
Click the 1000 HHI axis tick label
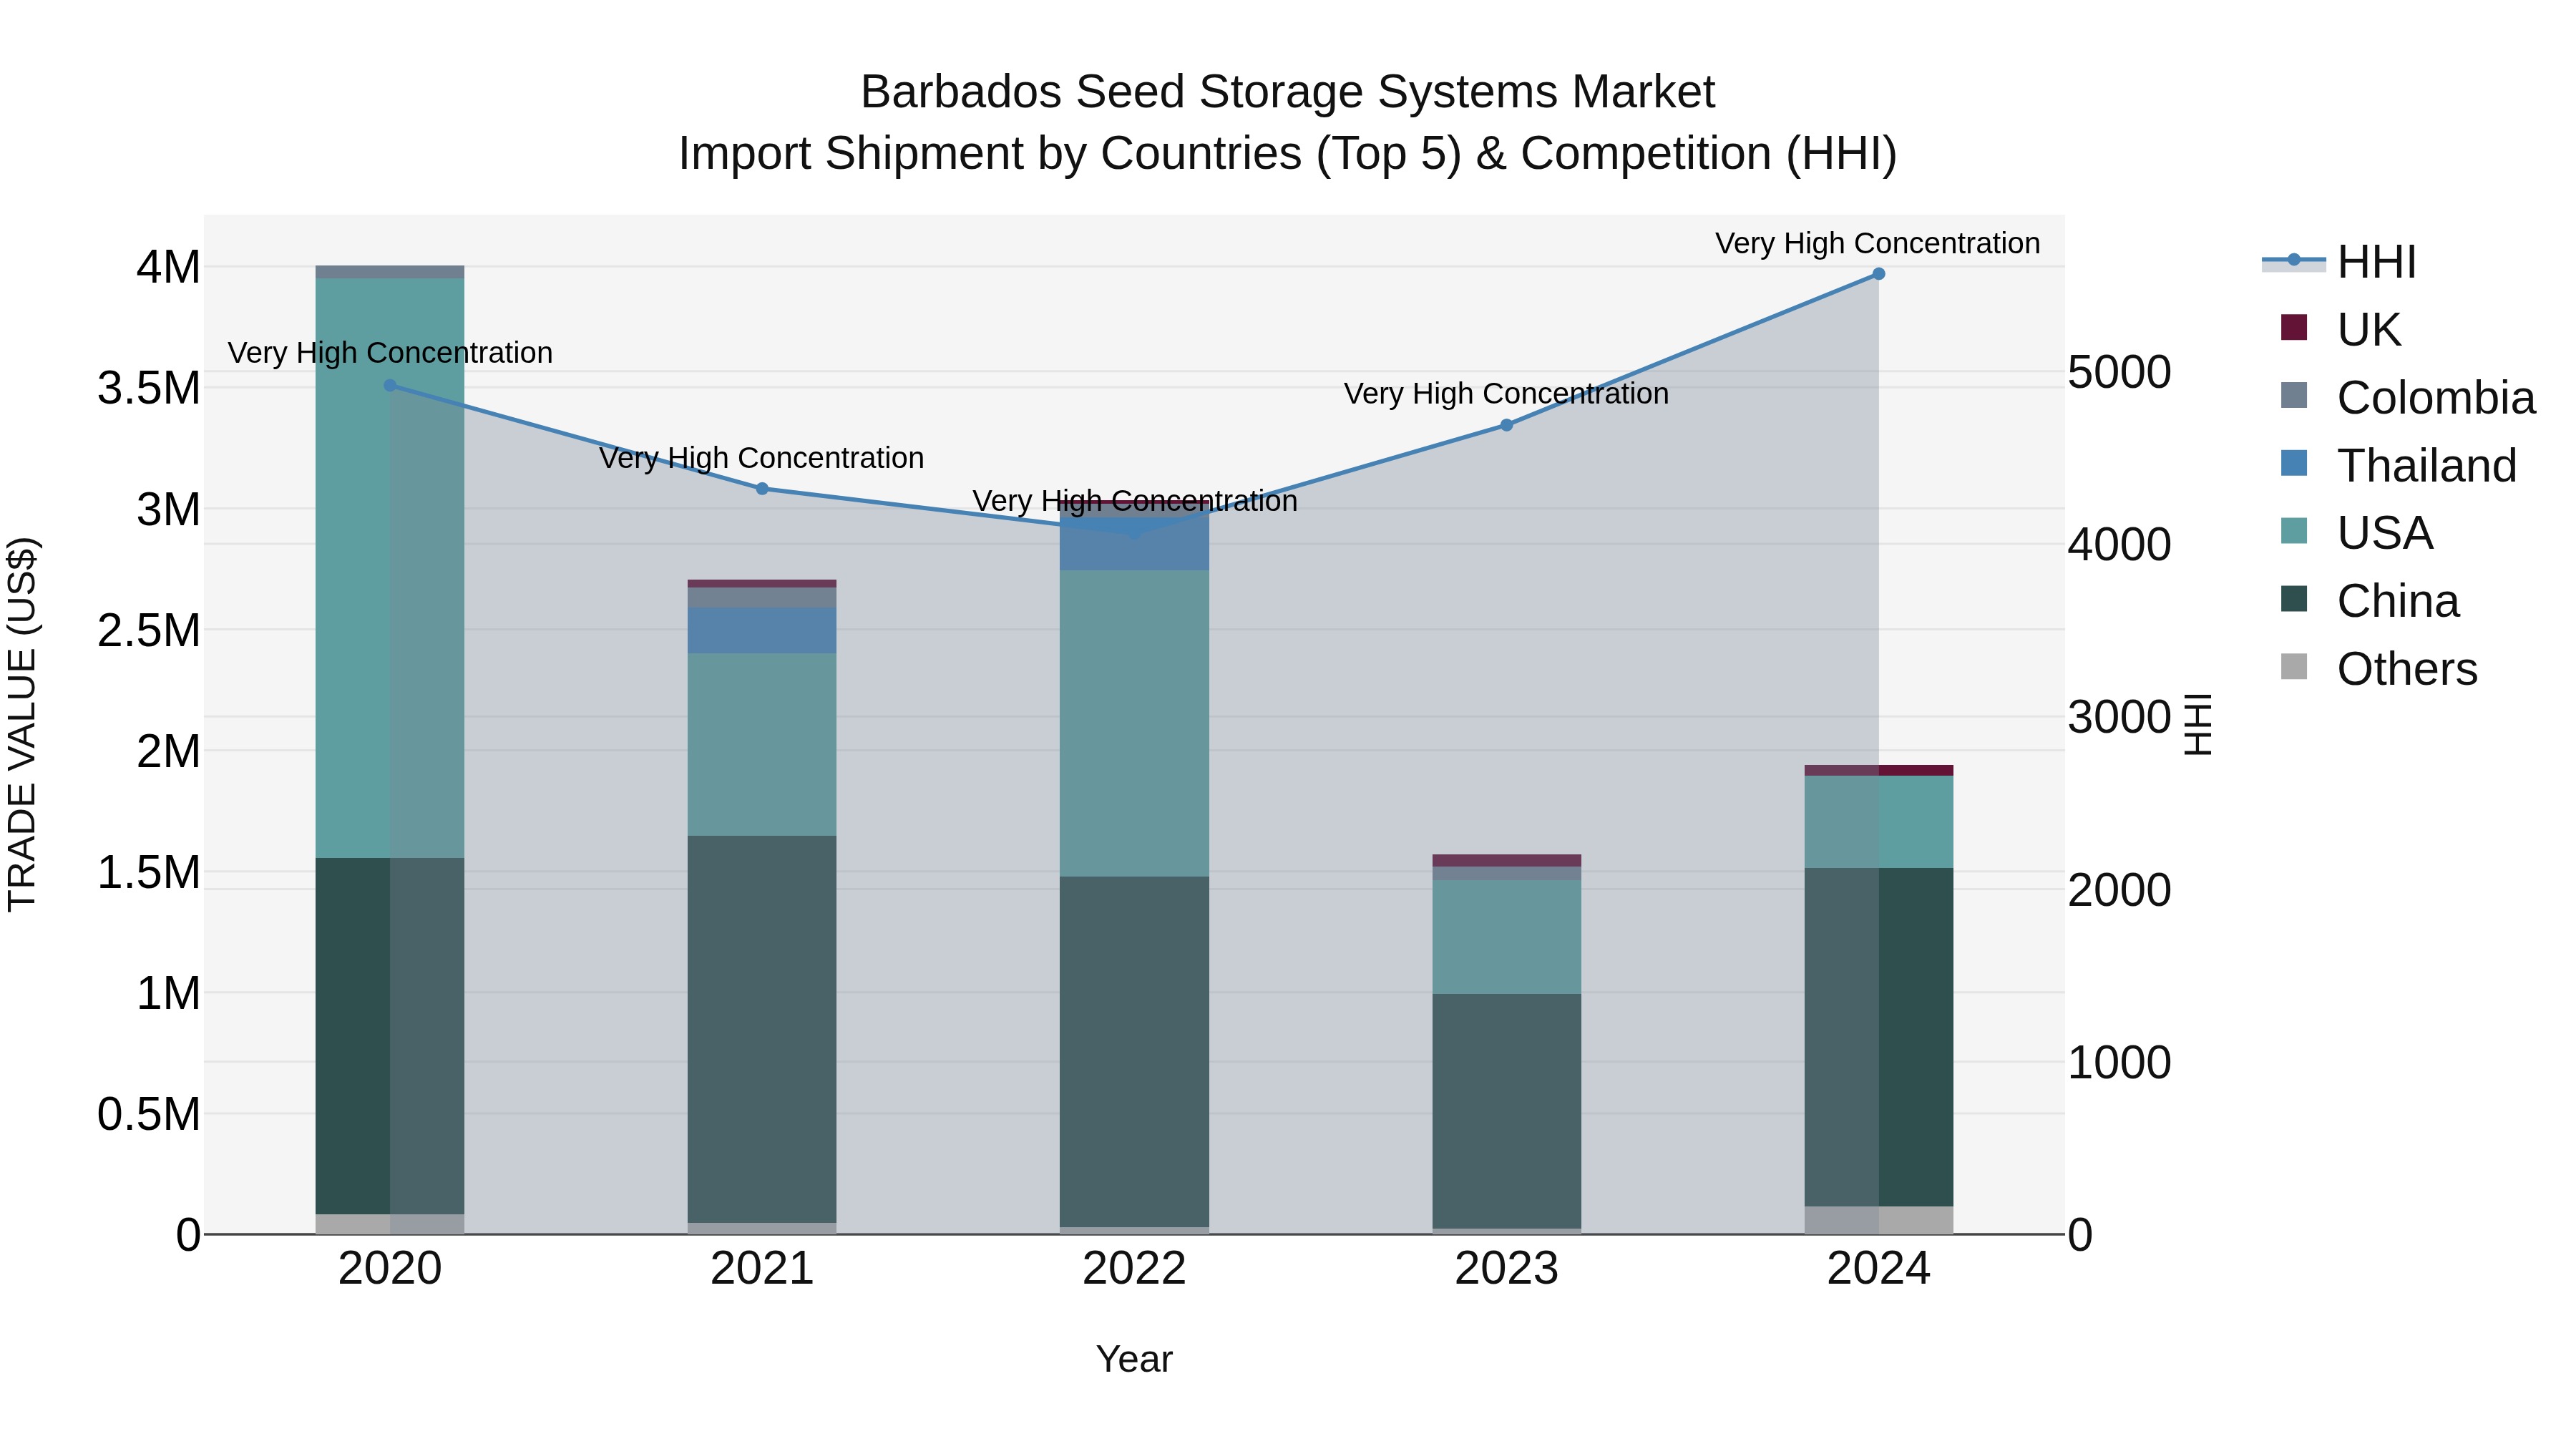tap(2119, 1062)
